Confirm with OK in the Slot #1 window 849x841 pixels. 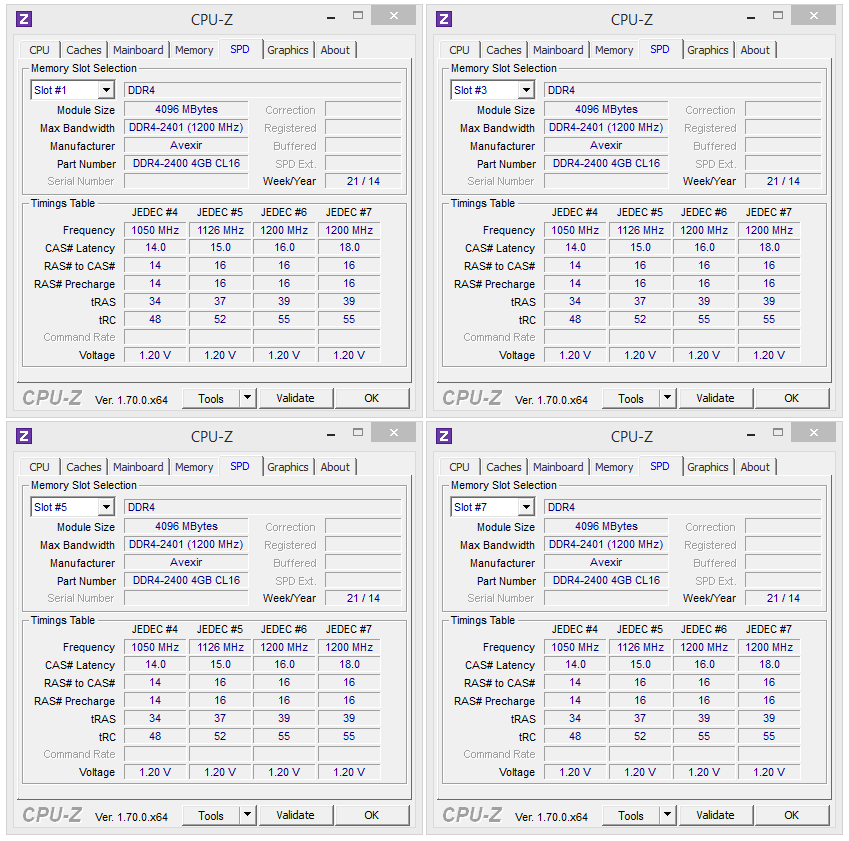(x=372, y=398)
